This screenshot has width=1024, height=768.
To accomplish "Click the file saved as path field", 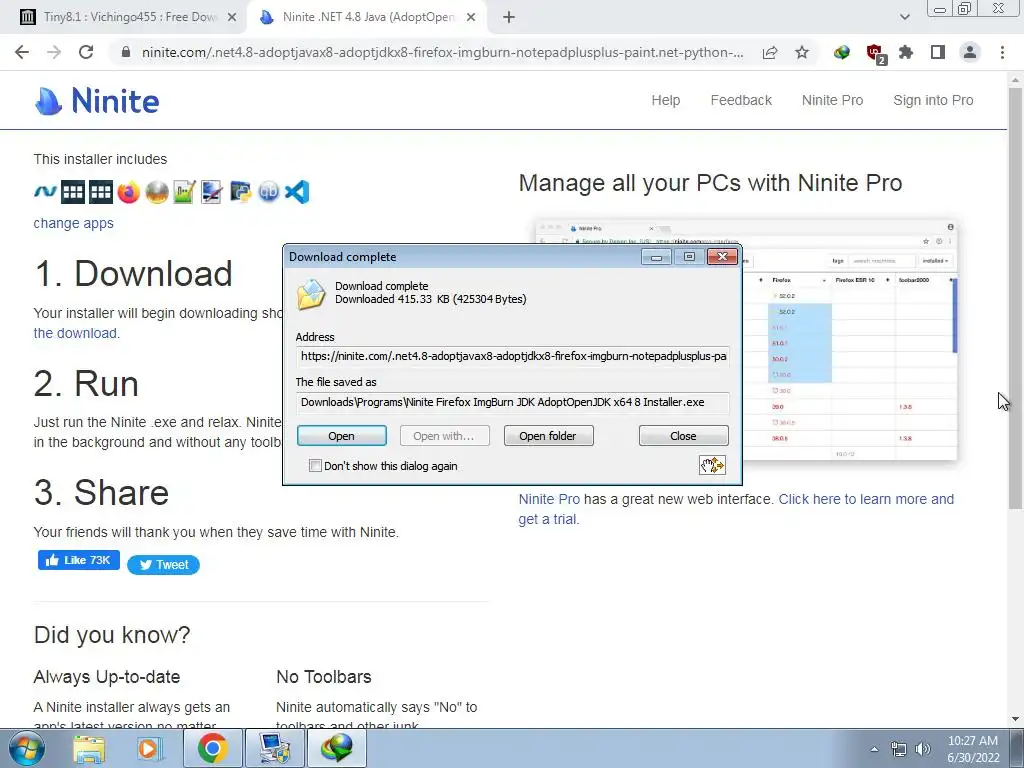I will (513, 402).
